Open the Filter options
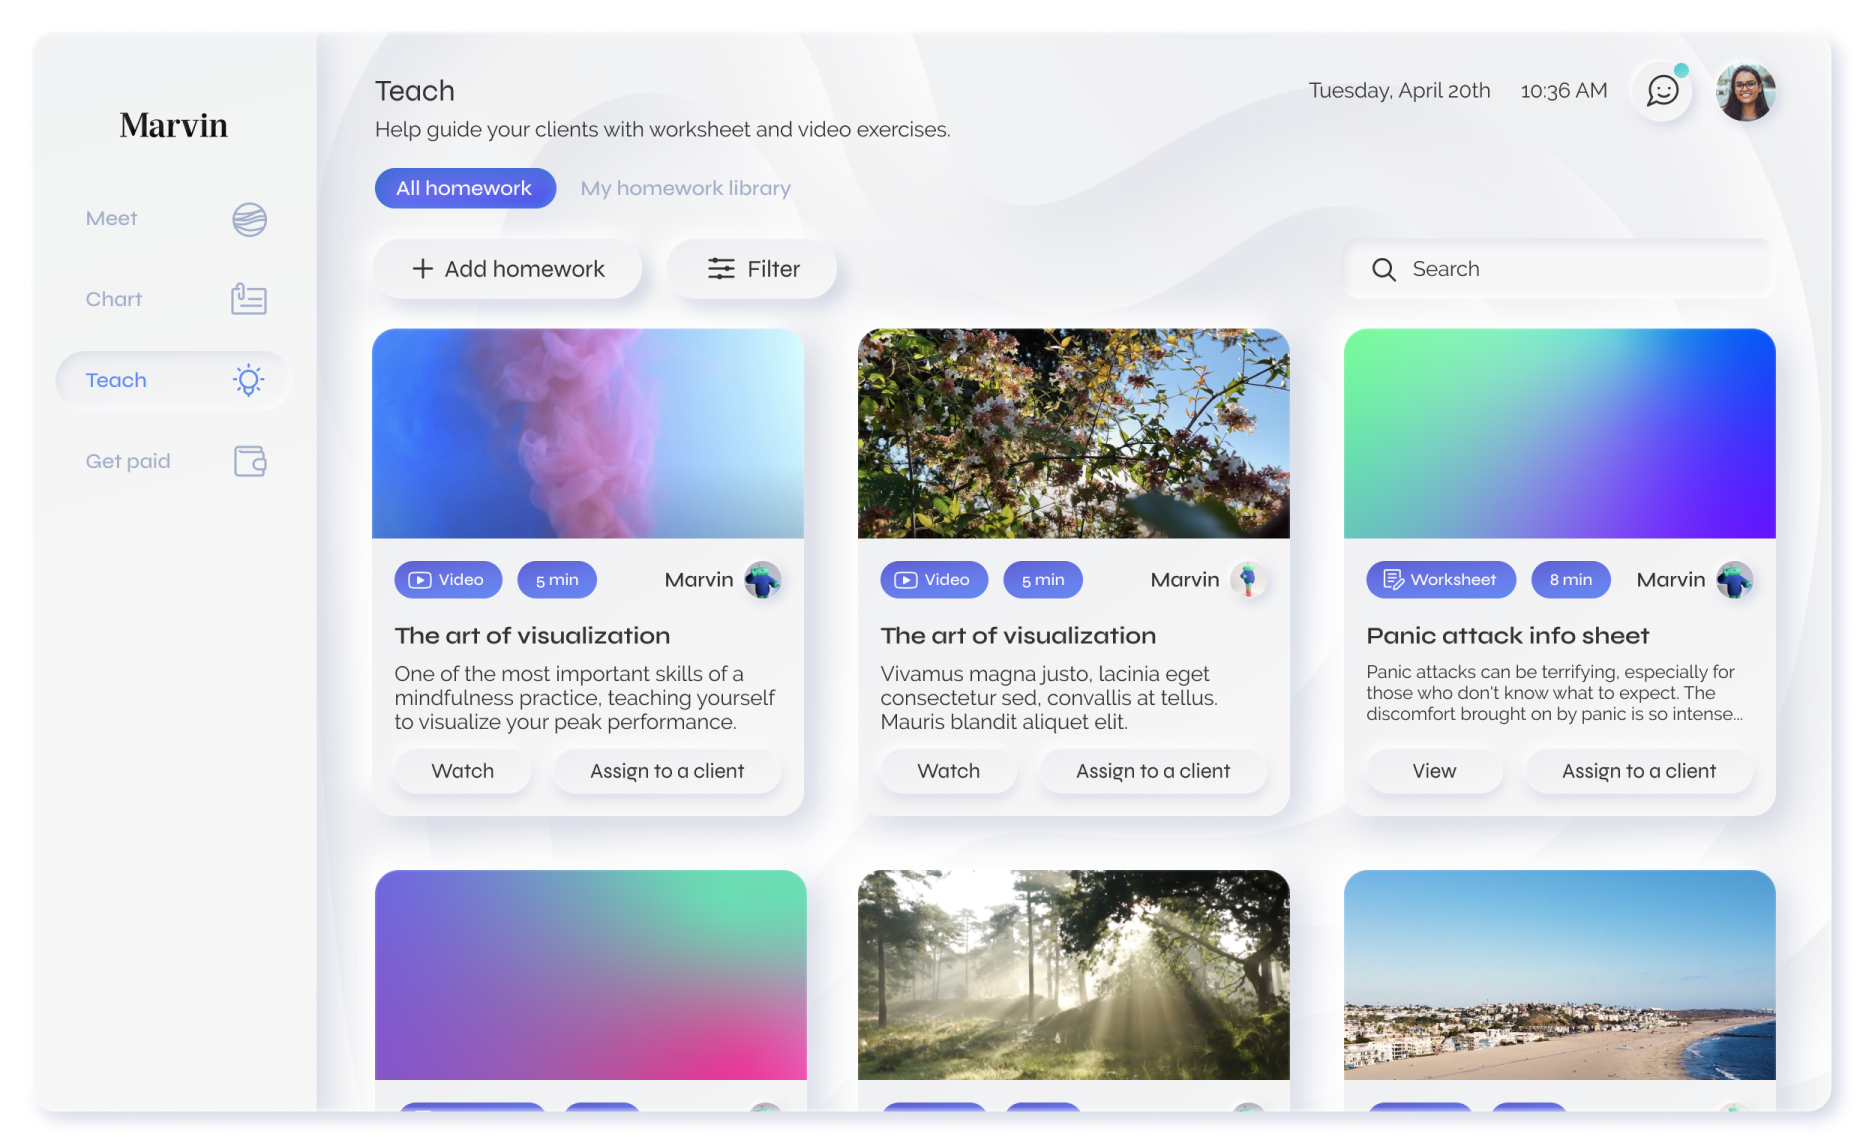The width and height of the screenshot is (1857, 1137). [x=752, y=268]
